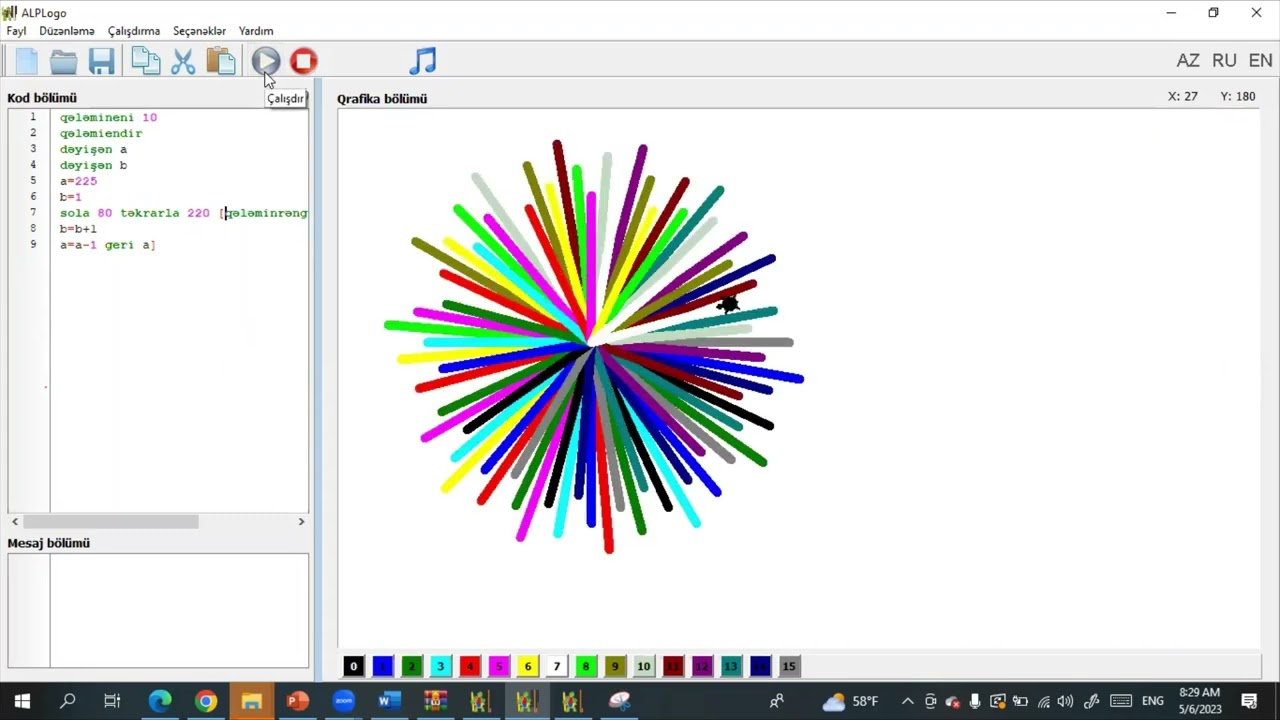This screenshot has width=1280, height=720.
Task: Open the Çalışdırma menu
Action: (134, 31)
